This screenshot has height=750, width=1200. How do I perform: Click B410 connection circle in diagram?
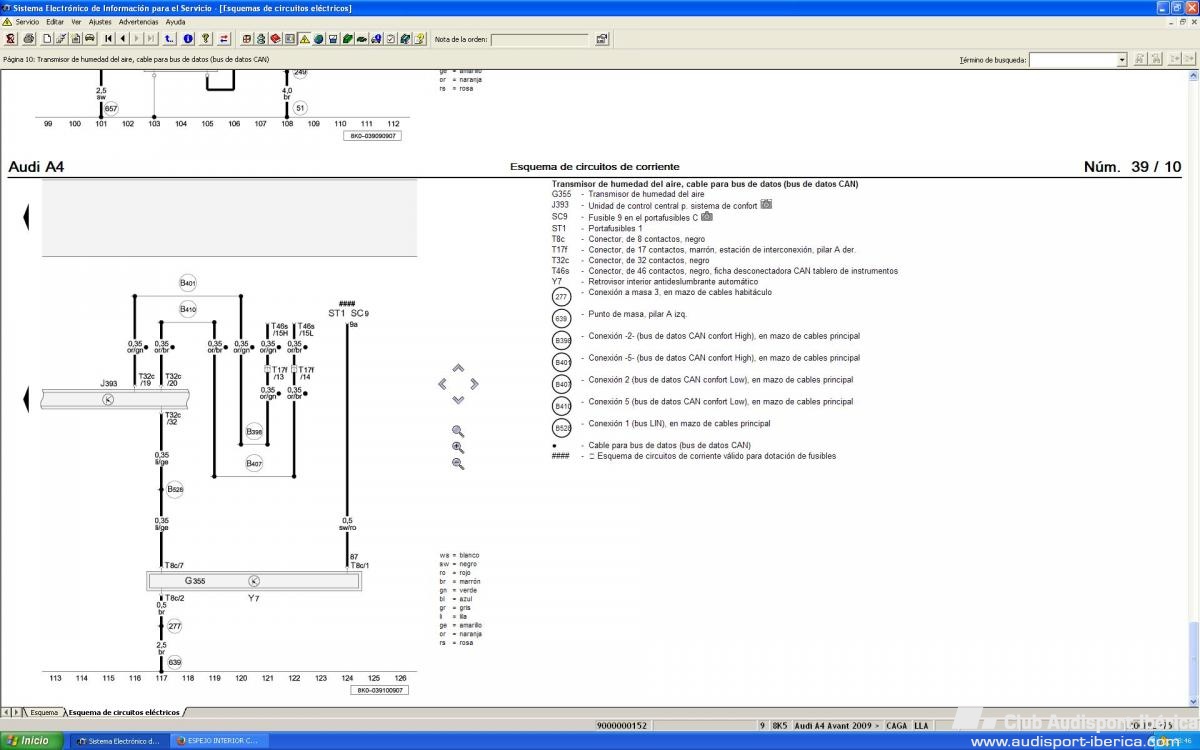point(188,310)
